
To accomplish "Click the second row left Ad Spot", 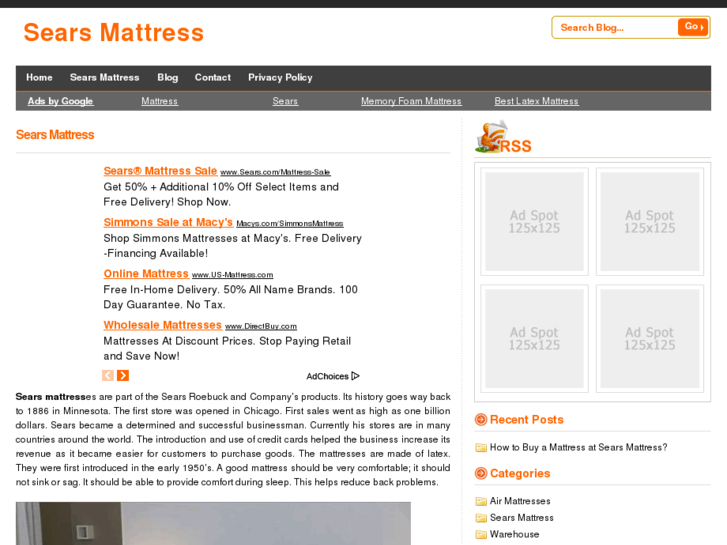I will (535, 339).
